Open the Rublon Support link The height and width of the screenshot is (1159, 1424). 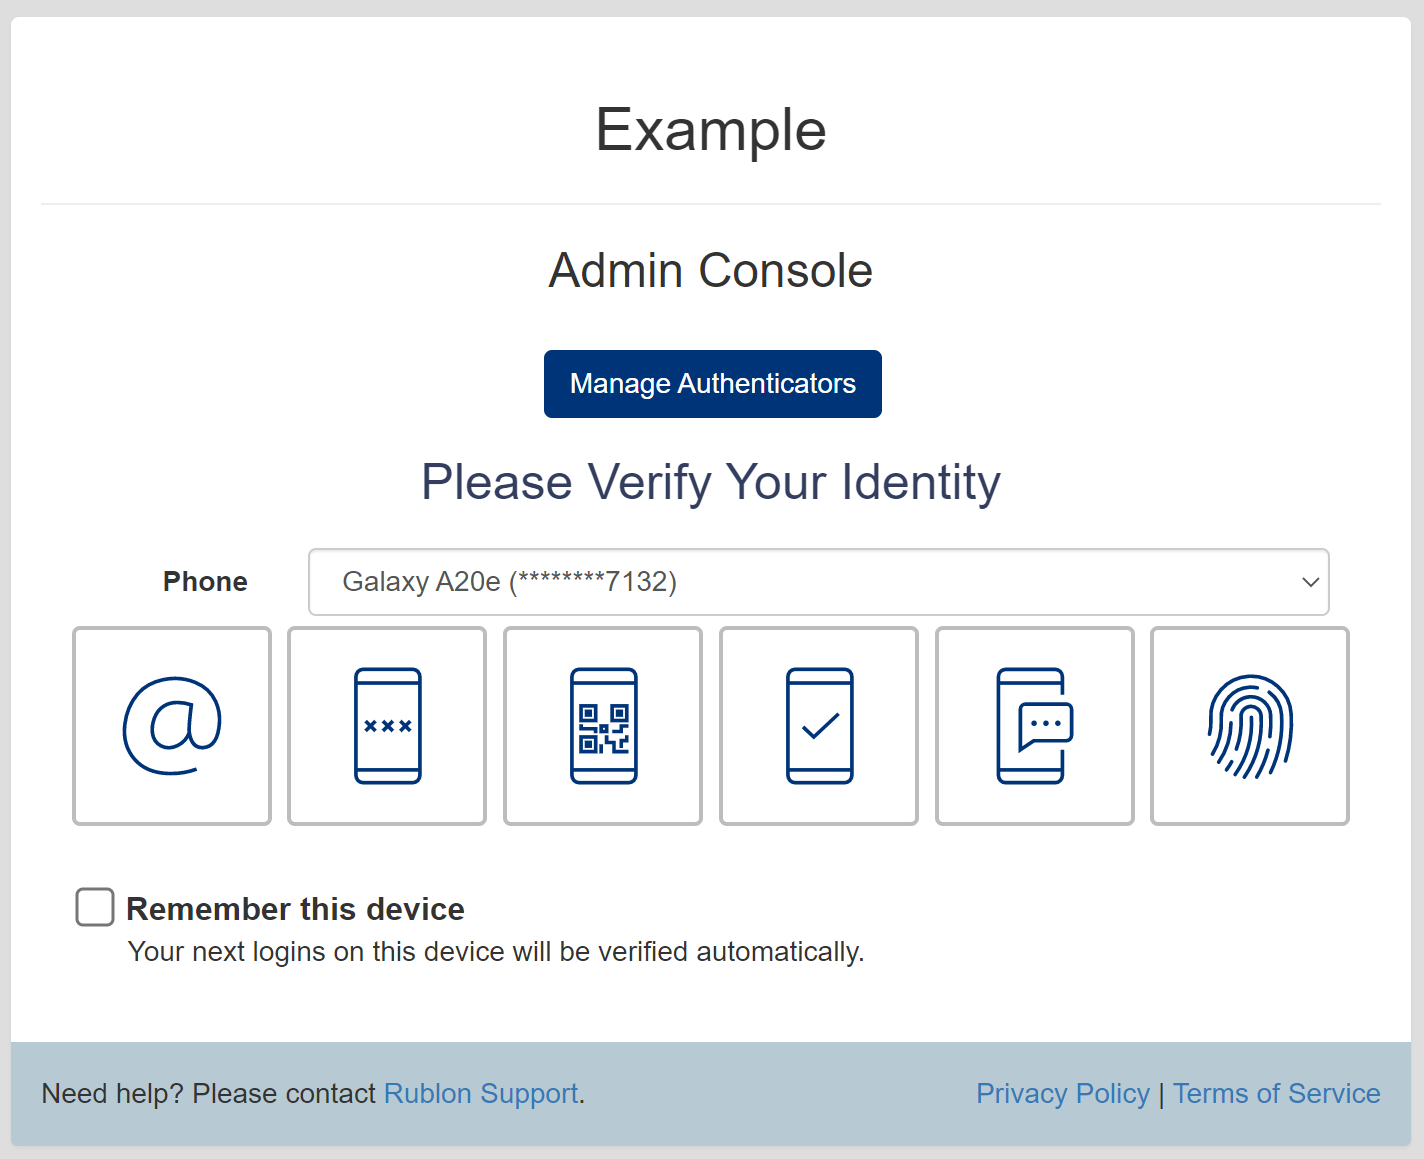481,1094
